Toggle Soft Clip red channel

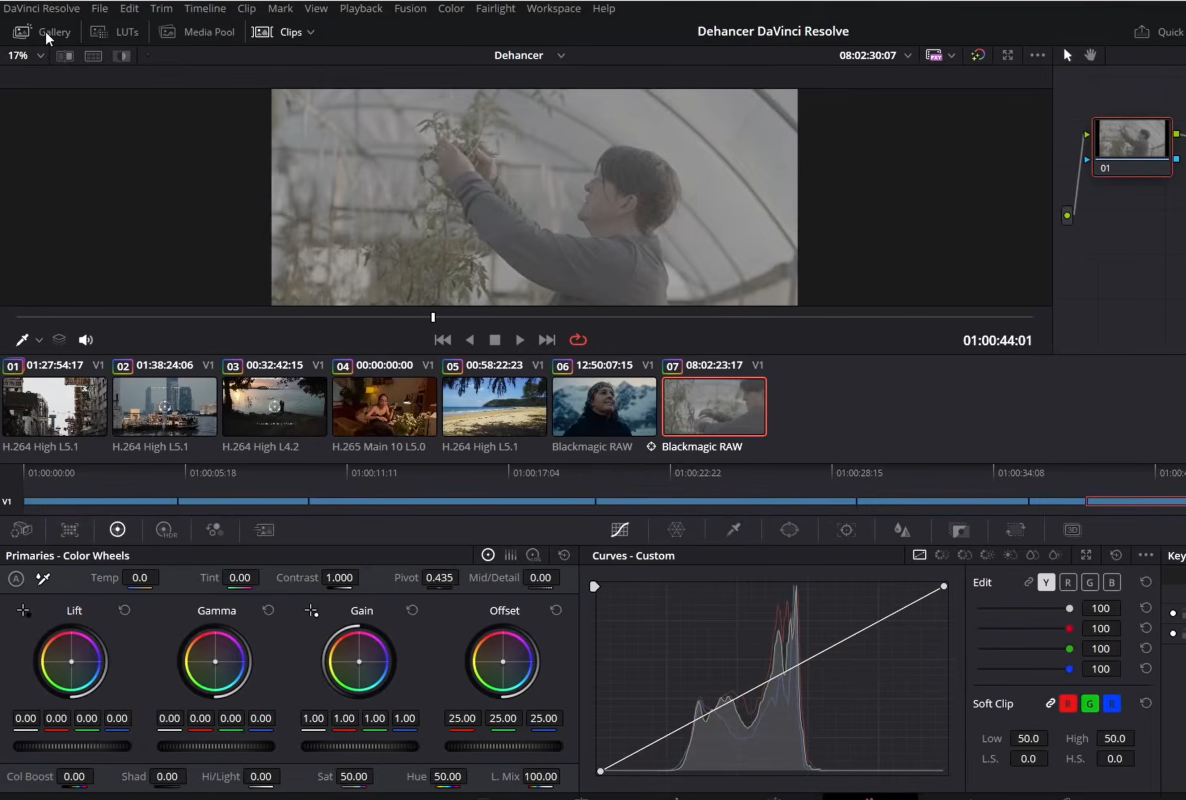pyautogui.click(x=1067, y=704)
